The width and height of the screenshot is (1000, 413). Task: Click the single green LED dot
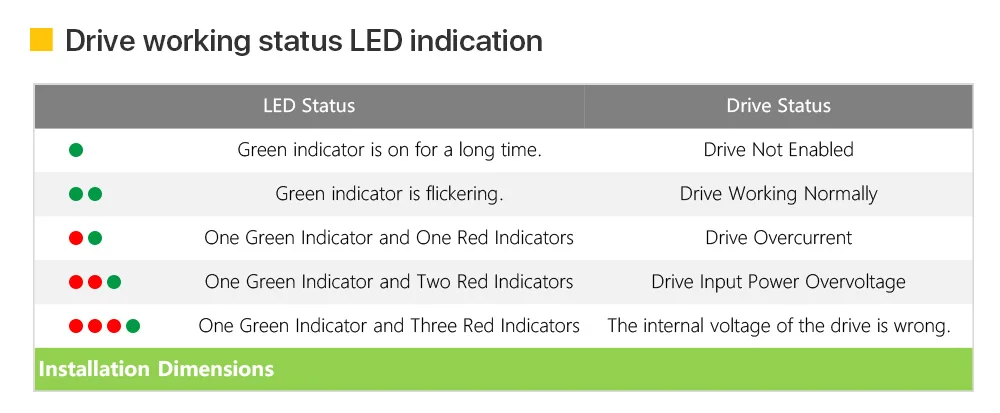(76, 150)
